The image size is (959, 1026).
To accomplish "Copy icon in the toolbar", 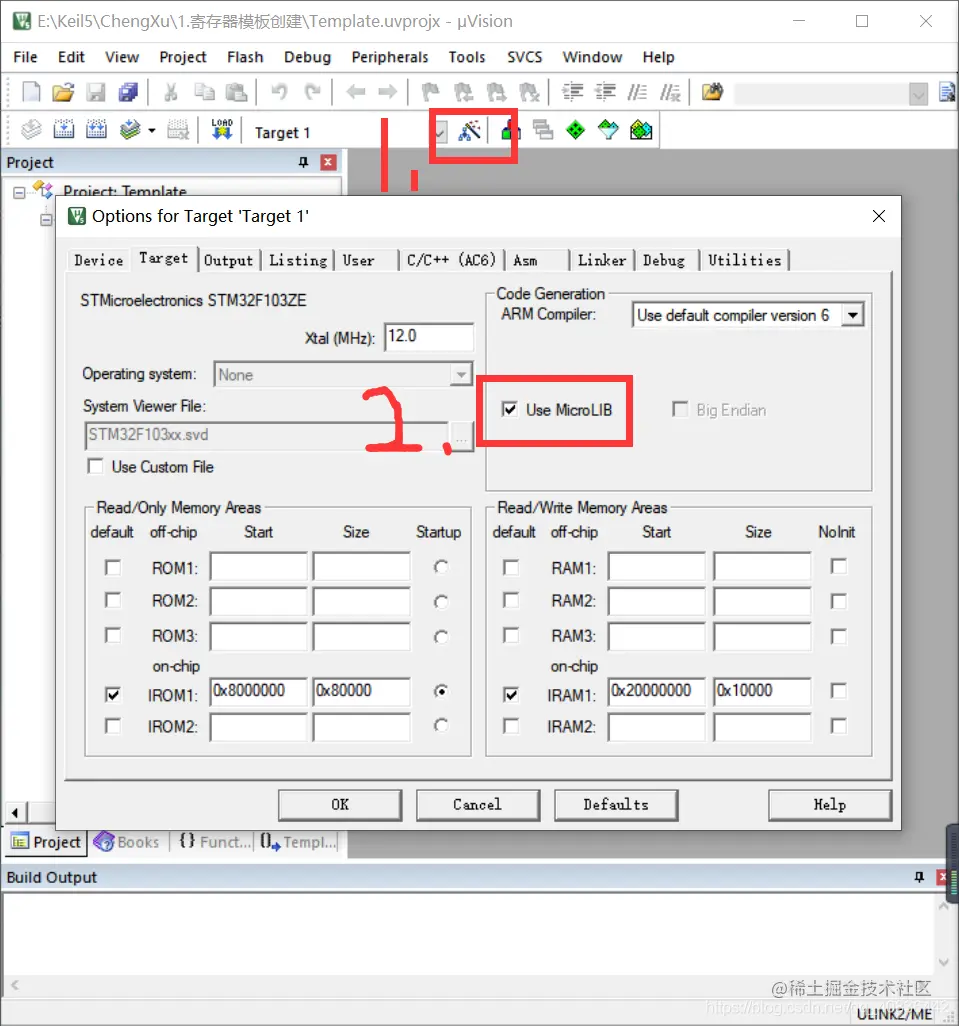I will click(204, 92).
